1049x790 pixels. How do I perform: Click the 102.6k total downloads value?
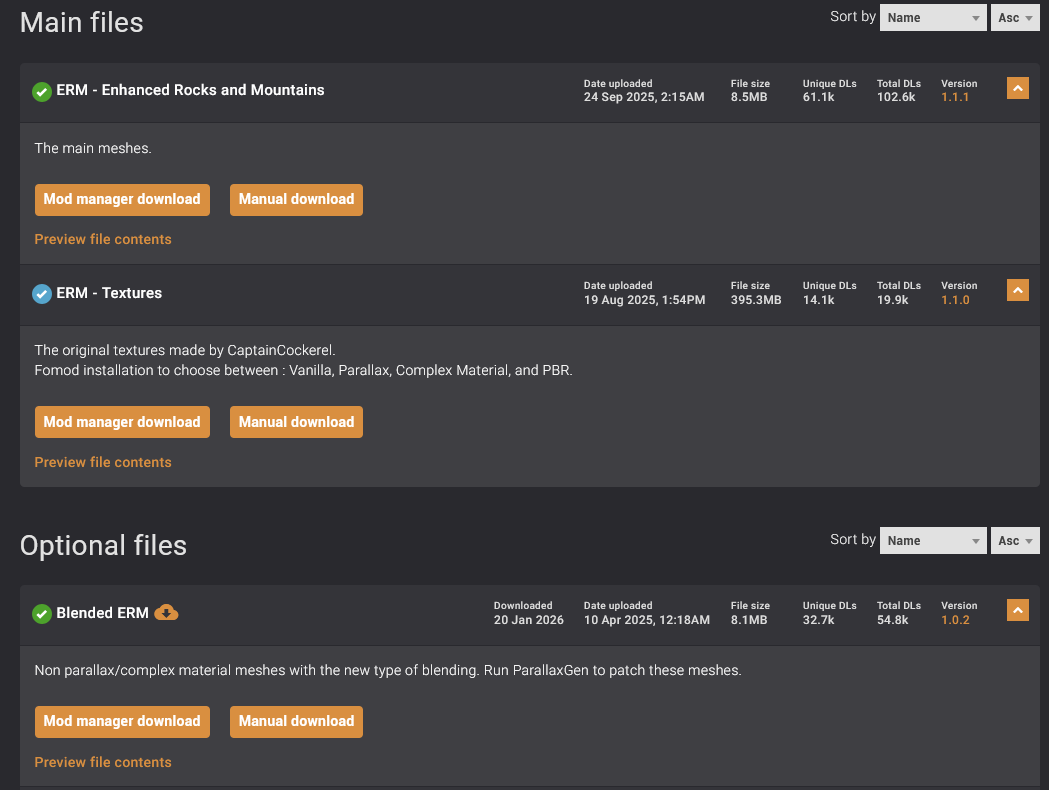pos(896,98)
